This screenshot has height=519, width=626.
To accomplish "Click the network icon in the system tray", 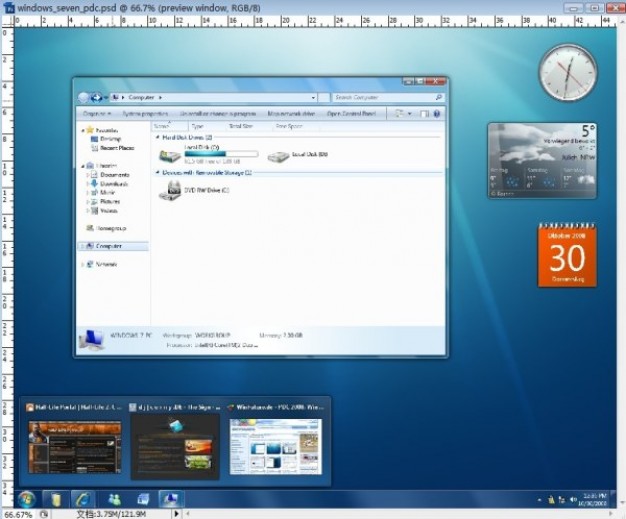I will click(x=562, y=499).
